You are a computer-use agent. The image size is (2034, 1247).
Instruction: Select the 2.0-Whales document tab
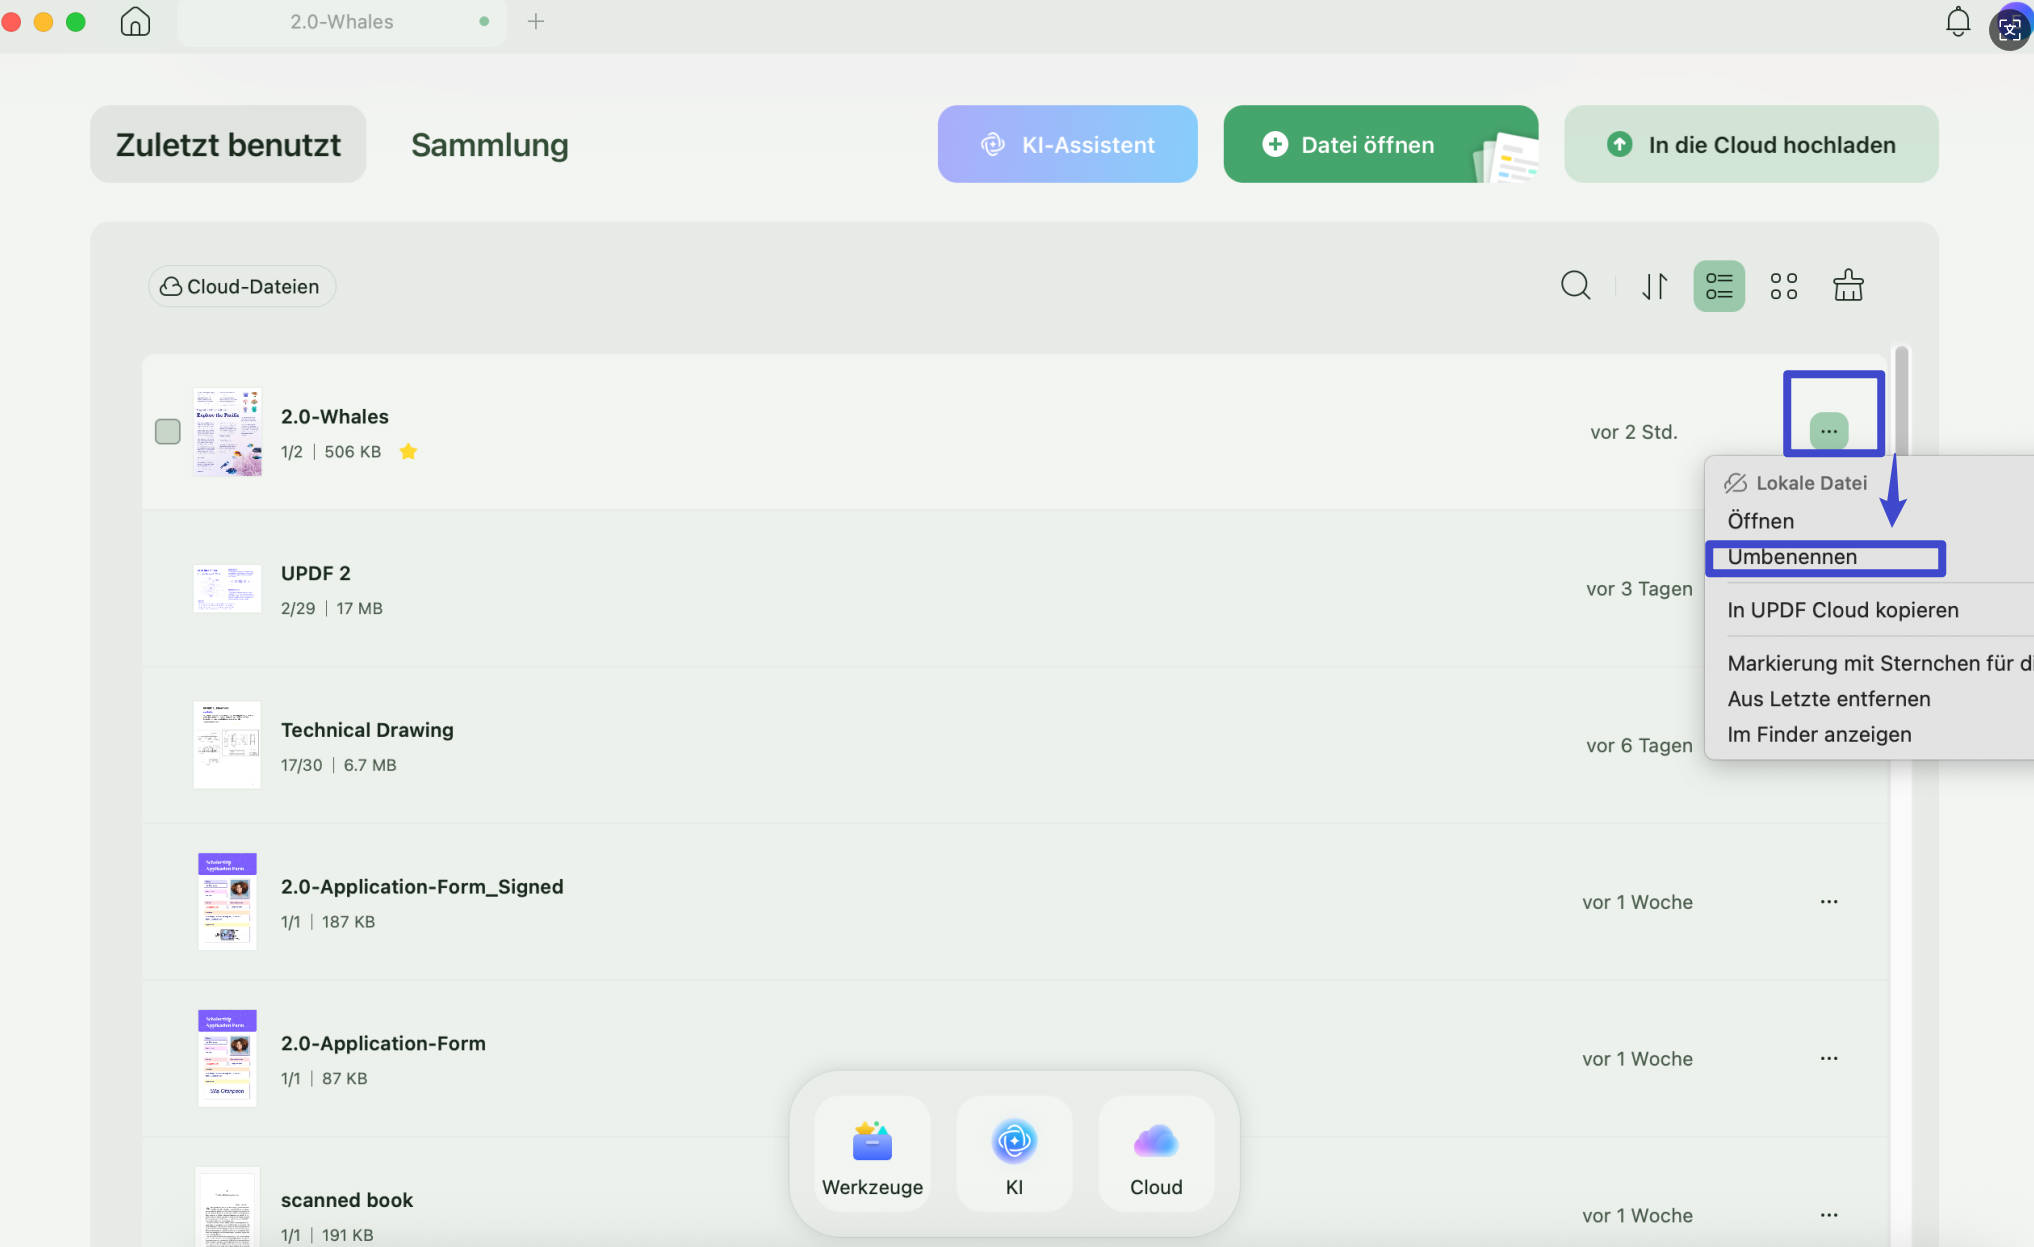click(x=342, y=22)
